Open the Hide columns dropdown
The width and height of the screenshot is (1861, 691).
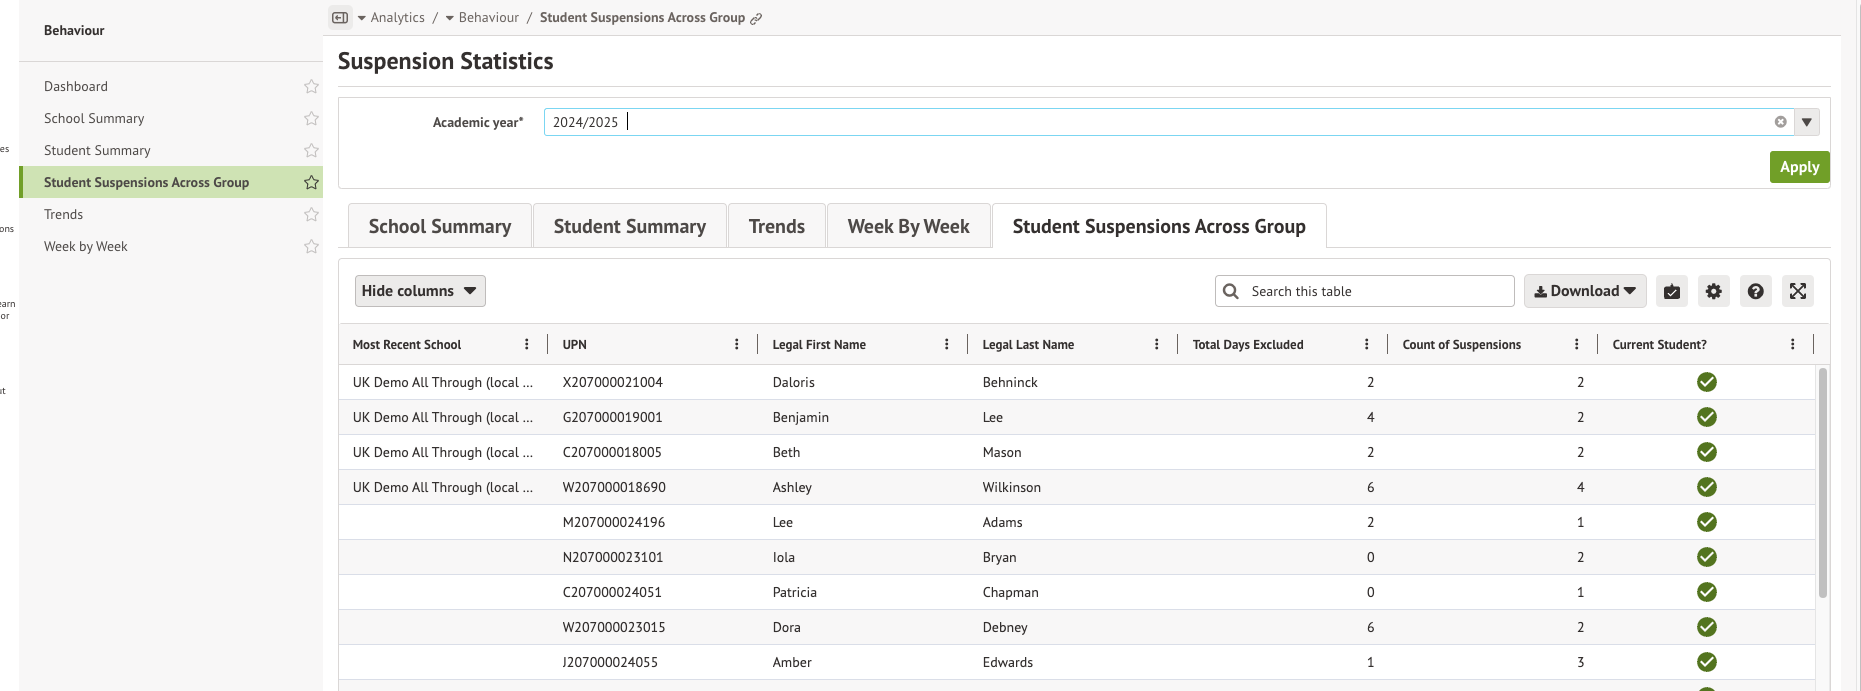(420, 291)
